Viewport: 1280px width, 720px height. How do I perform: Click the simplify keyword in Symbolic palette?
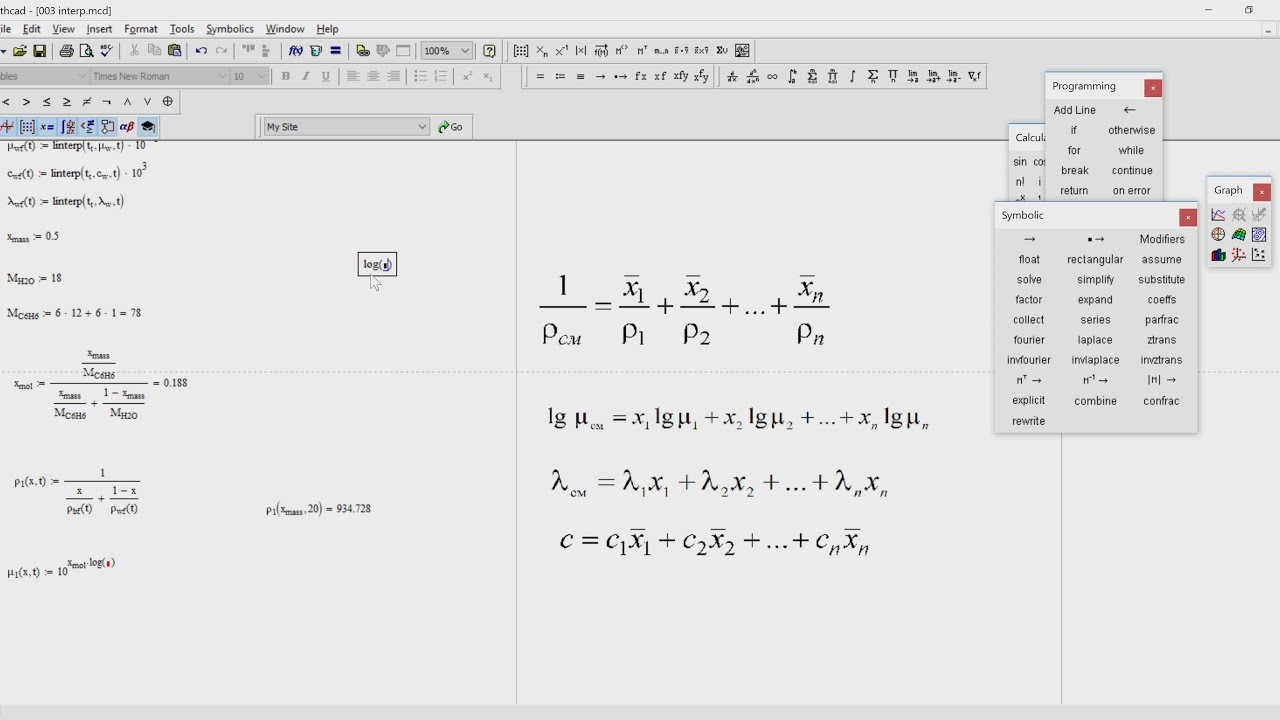(x=1095, y=279)
